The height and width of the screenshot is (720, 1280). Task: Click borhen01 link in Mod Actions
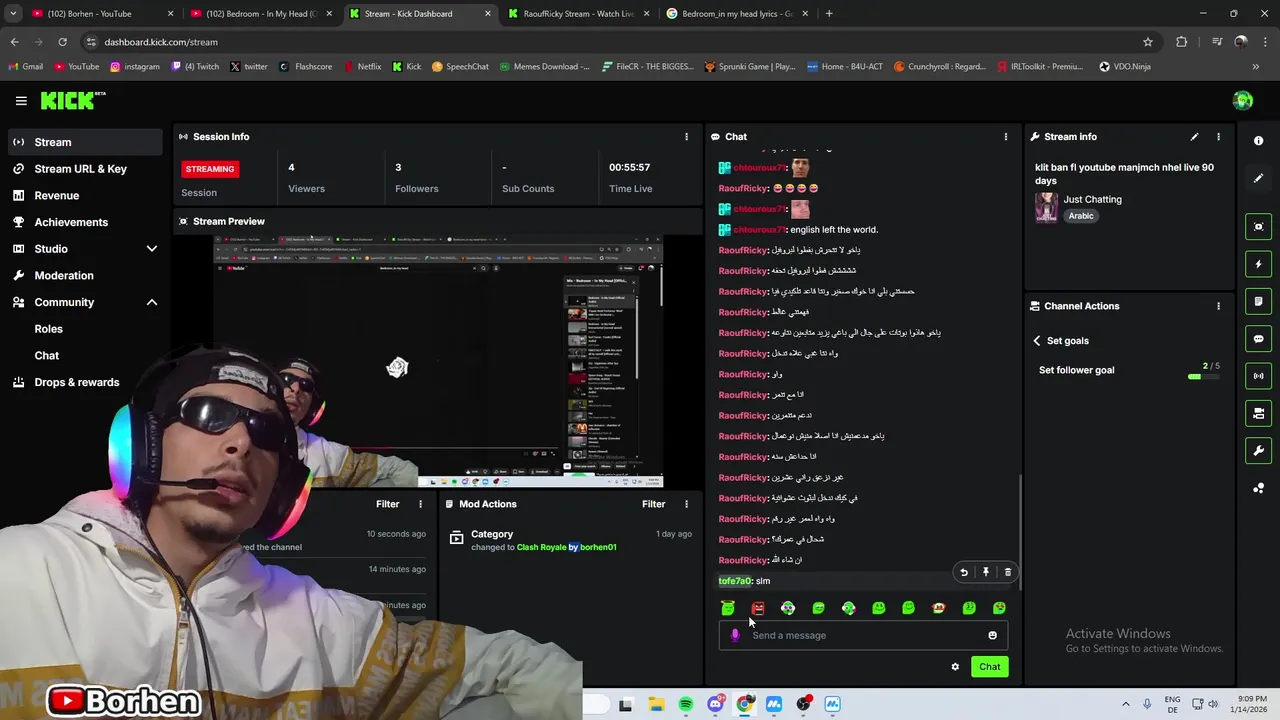coord(598,548)
